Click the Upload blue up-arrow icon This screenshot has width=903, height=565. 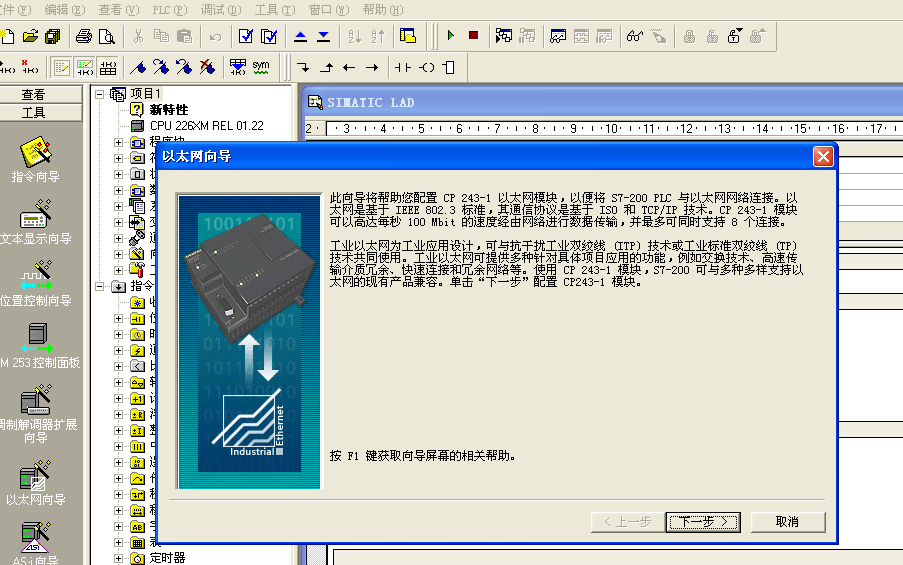(300, 37)
